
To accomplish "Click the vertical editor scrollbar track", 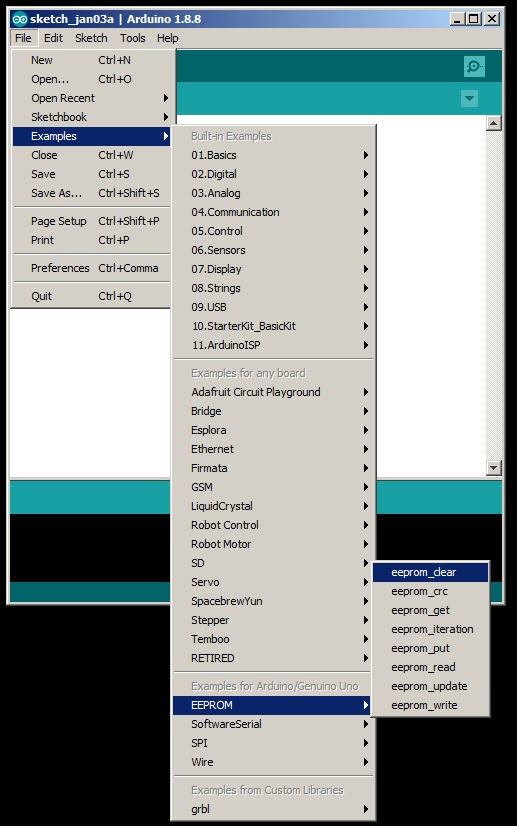I will coord(493,295).
